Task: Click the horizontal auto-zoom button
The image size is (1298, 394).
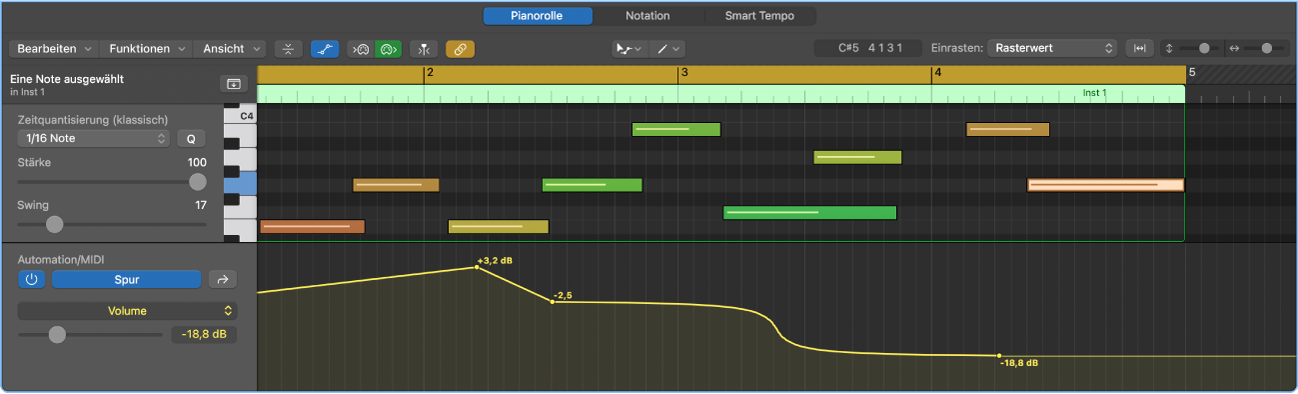Action: pos(1139,48)
